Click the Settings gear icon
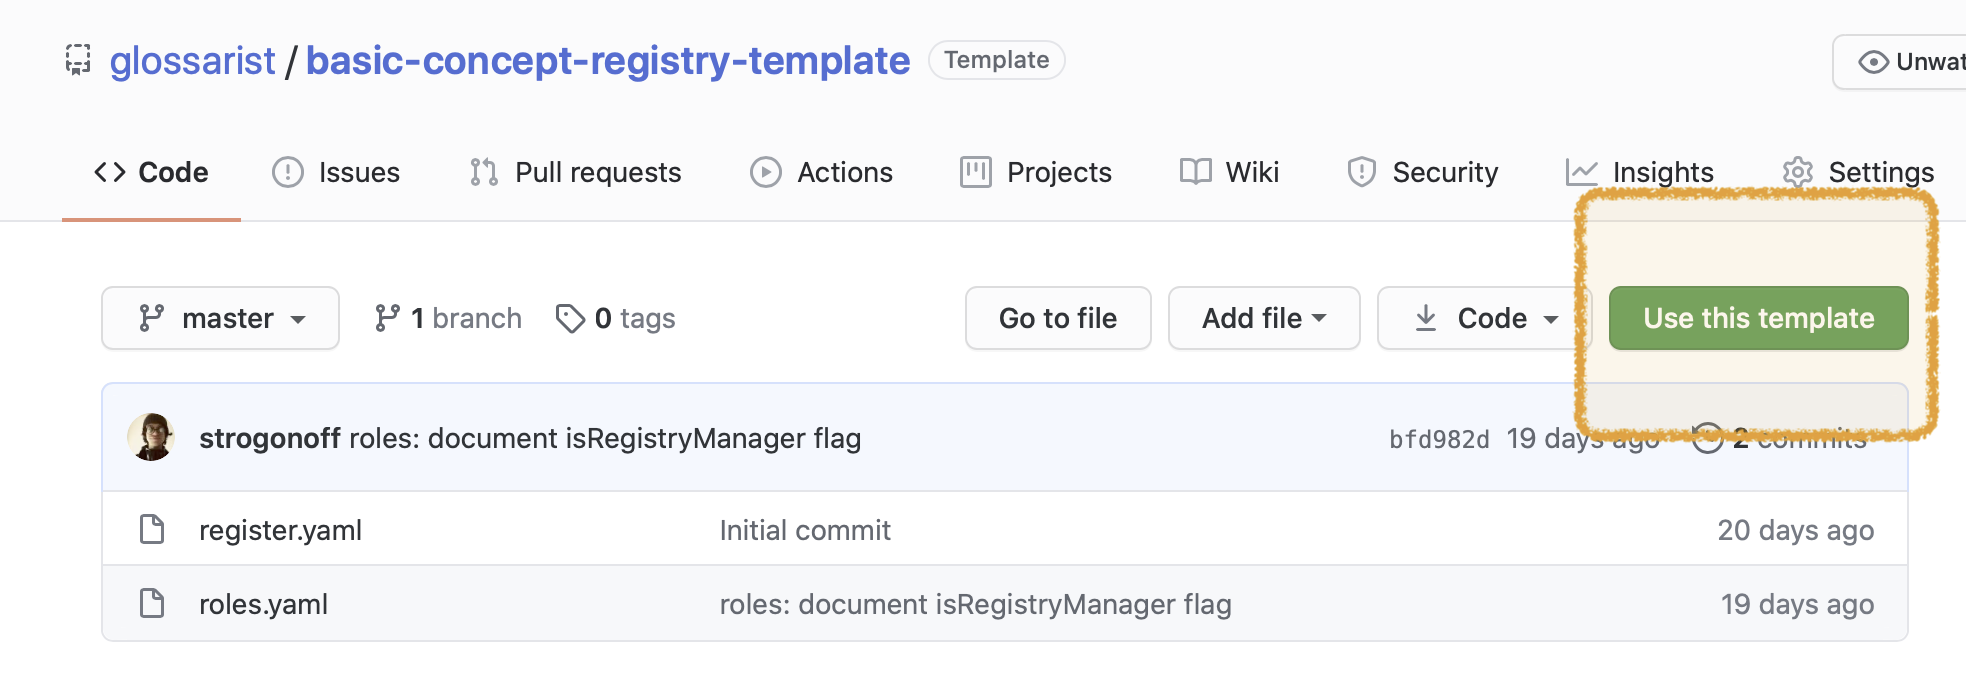The width and height of the screenshot is (1966, 674). (x=1798, y=172)
